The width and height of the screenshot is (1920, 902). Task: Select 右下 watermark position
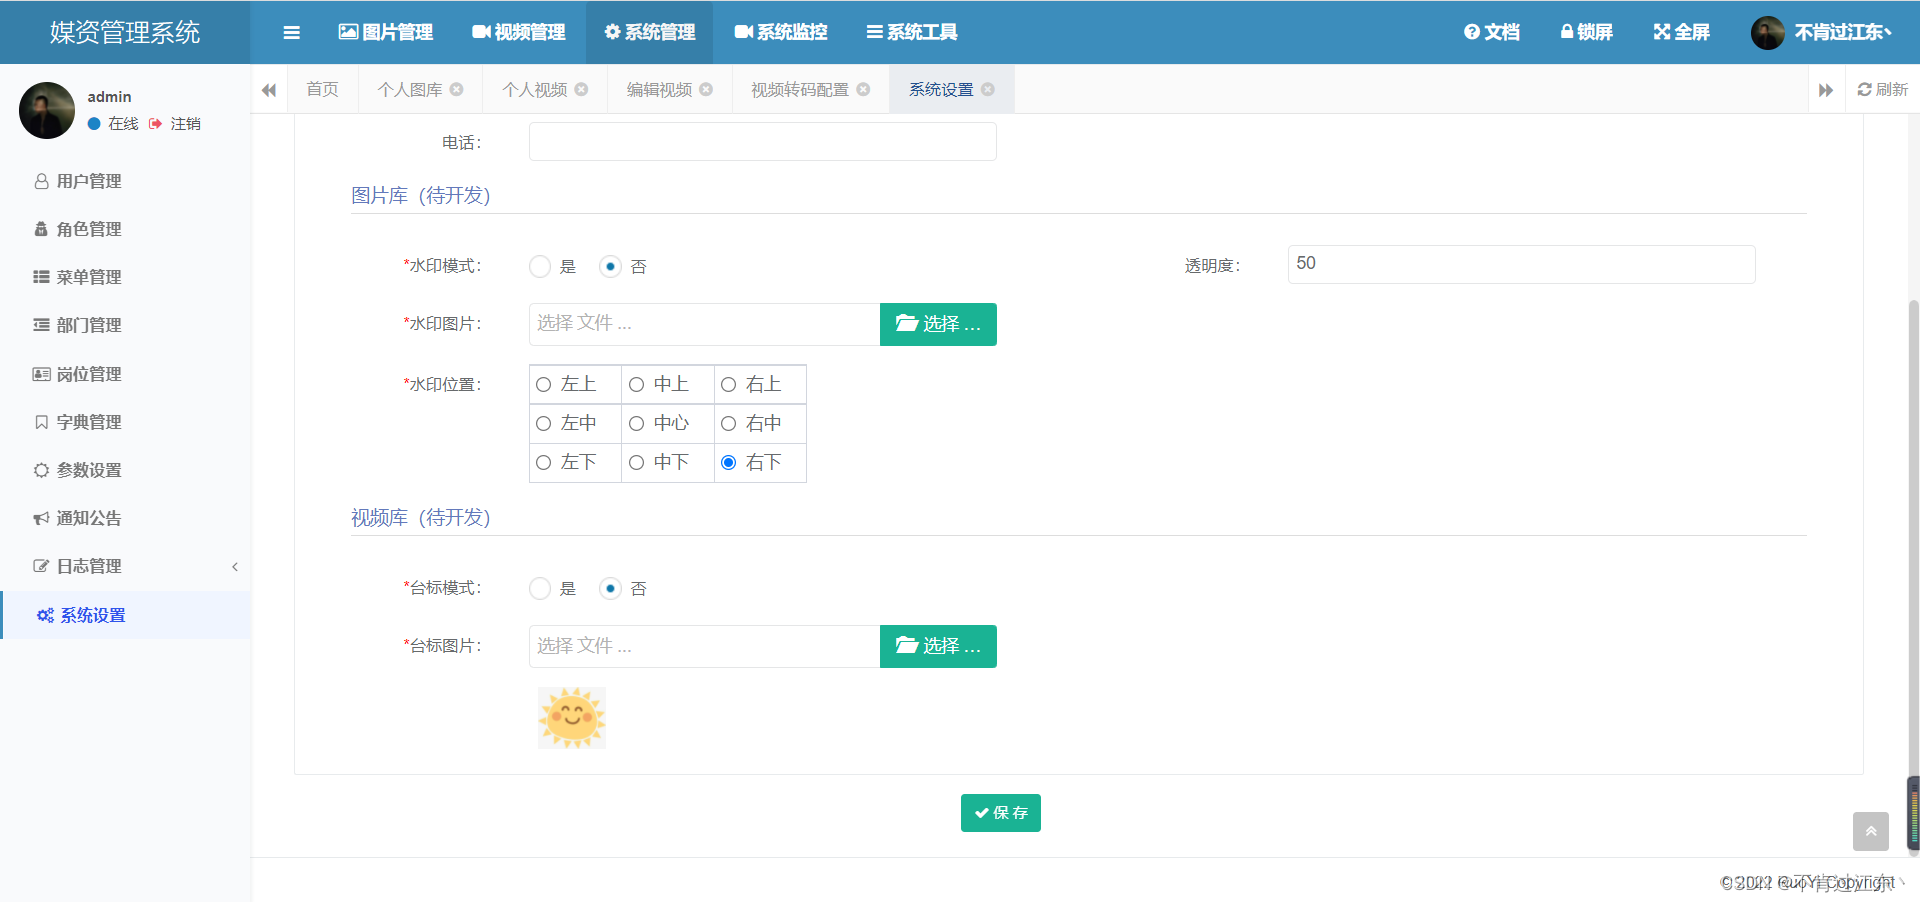pyautogui.click(x=729, y=463)
